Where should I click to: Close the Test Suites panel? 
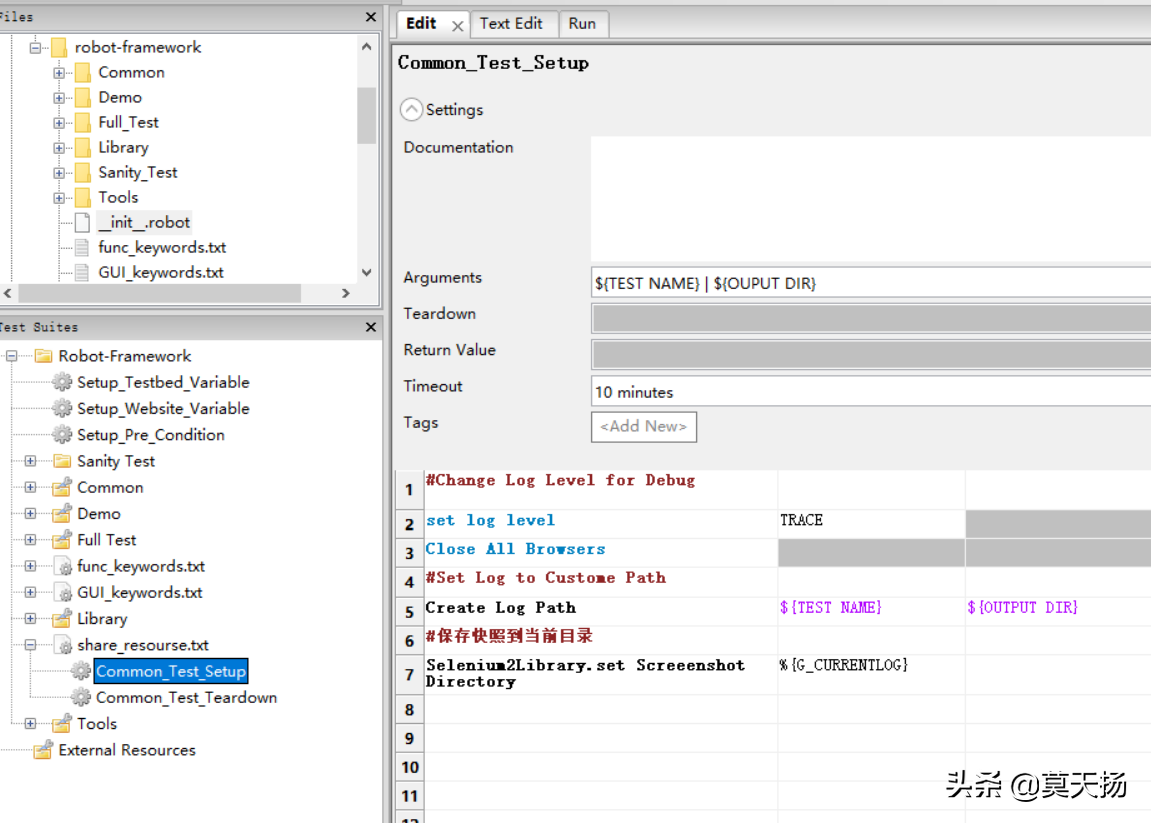point(371,327)
